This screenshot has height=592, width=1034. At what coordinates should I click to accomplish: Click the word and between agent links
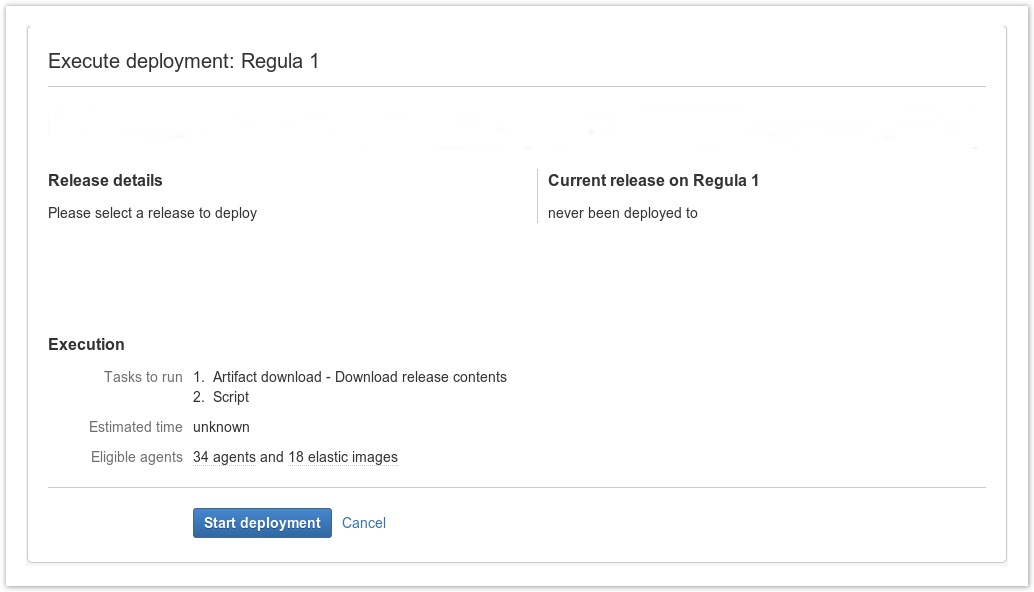point(272,457)
